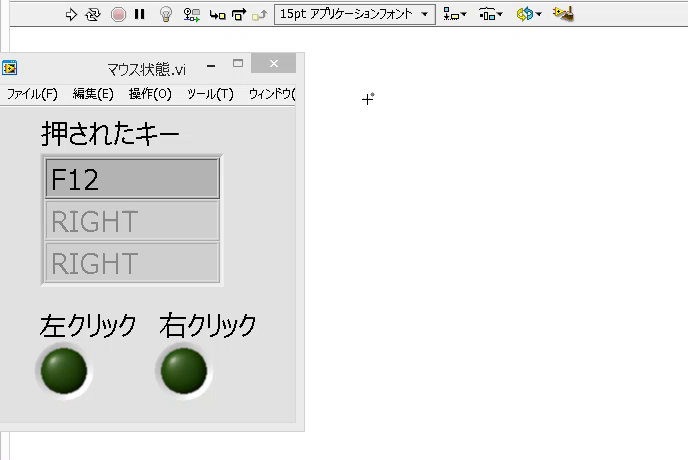
Task: Click the first greyed RIGHT array element
Action: tap(132, 220)
